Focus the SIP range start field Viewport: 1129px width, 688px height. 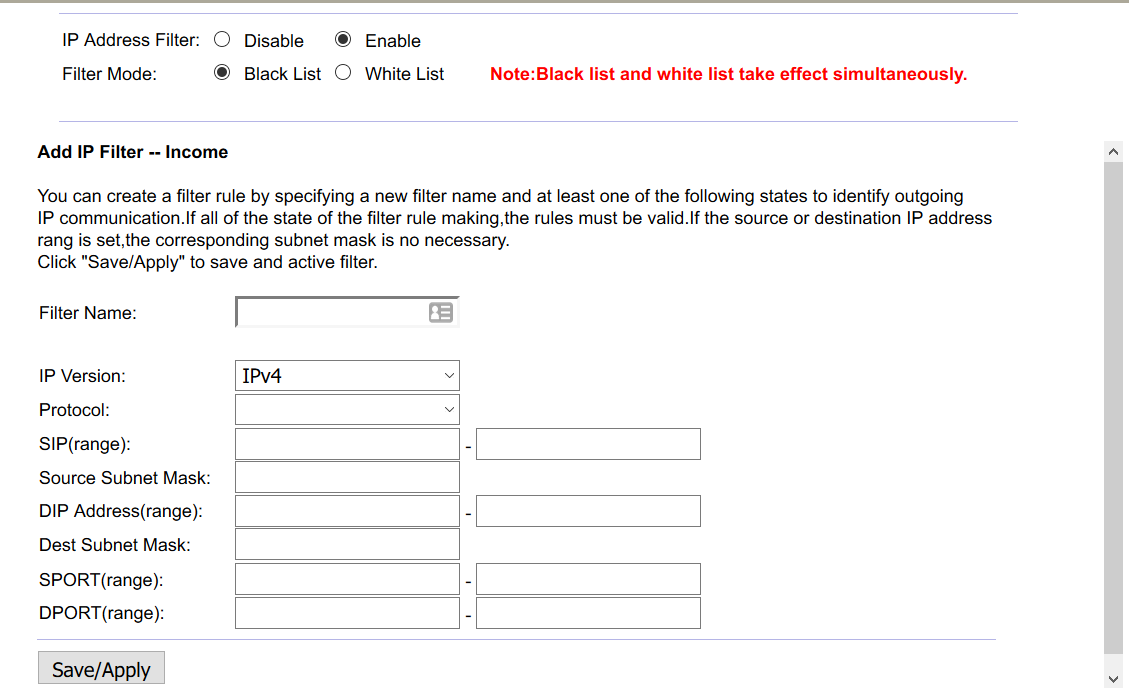click(x=347, y=444)
